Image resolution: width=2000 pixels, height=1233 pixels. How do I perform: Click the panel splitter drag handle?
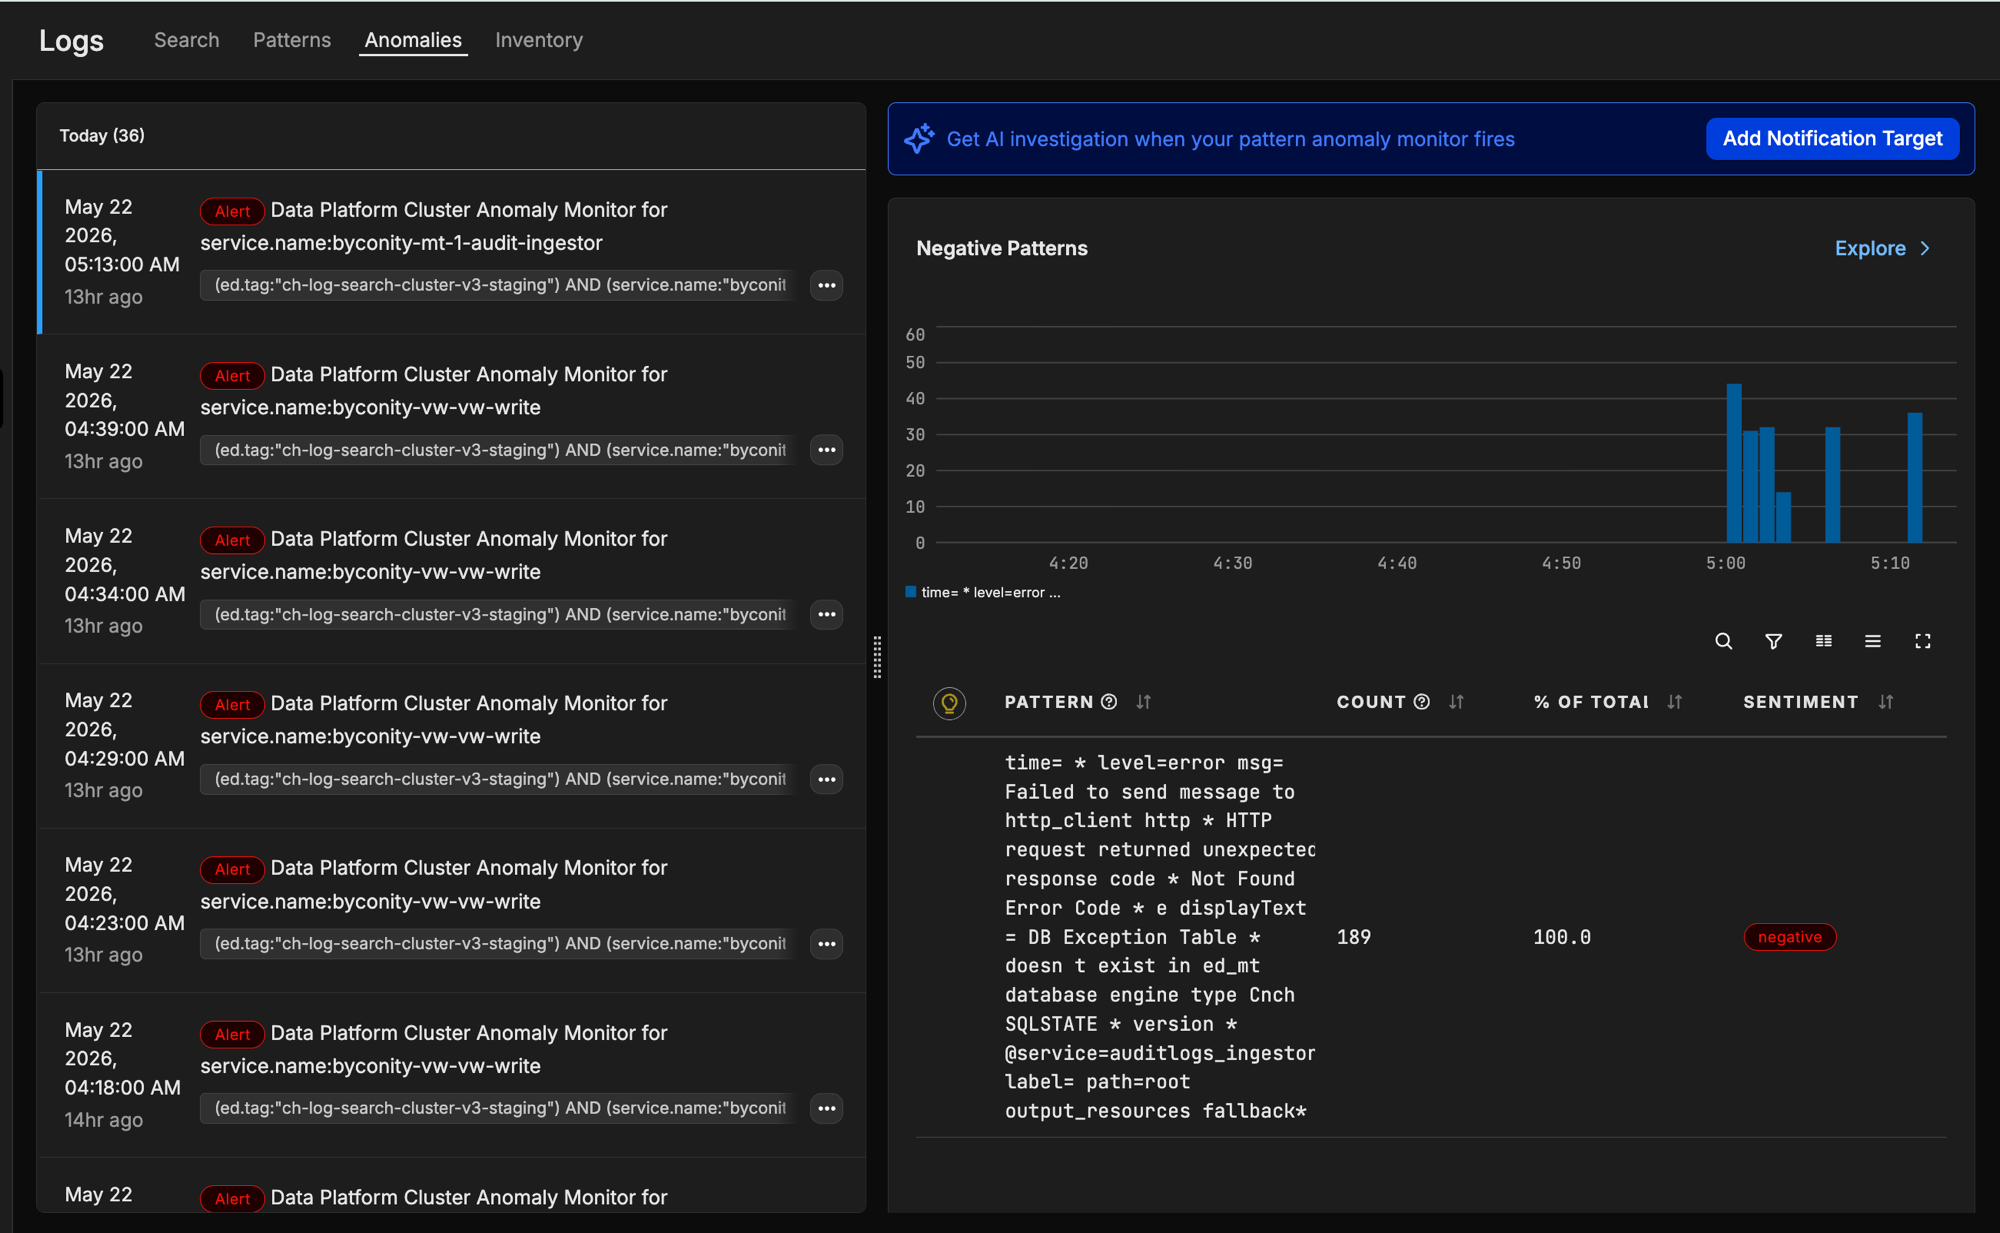click(x=877, y=657)
